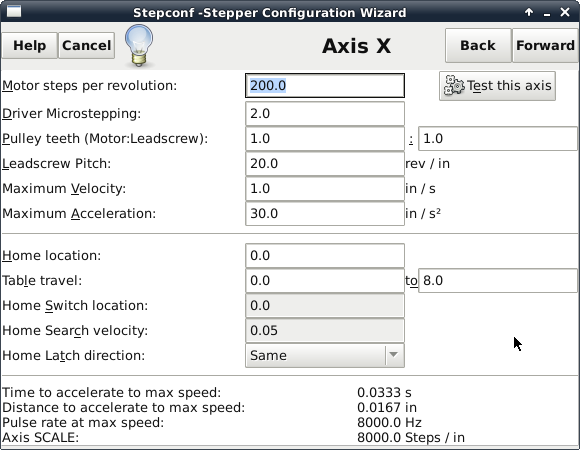The height and width of the screenshot is (450, 580).
Task: Click the Driver Microstepping input field
Action: (325, 114)
